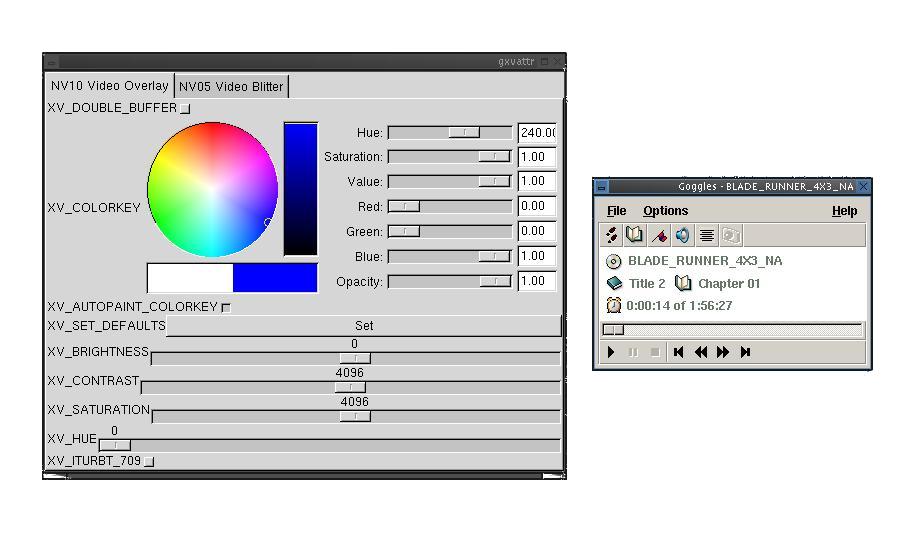
Task: Click the film reel icon in Goggles toolbar
Action: coord(611,235)
